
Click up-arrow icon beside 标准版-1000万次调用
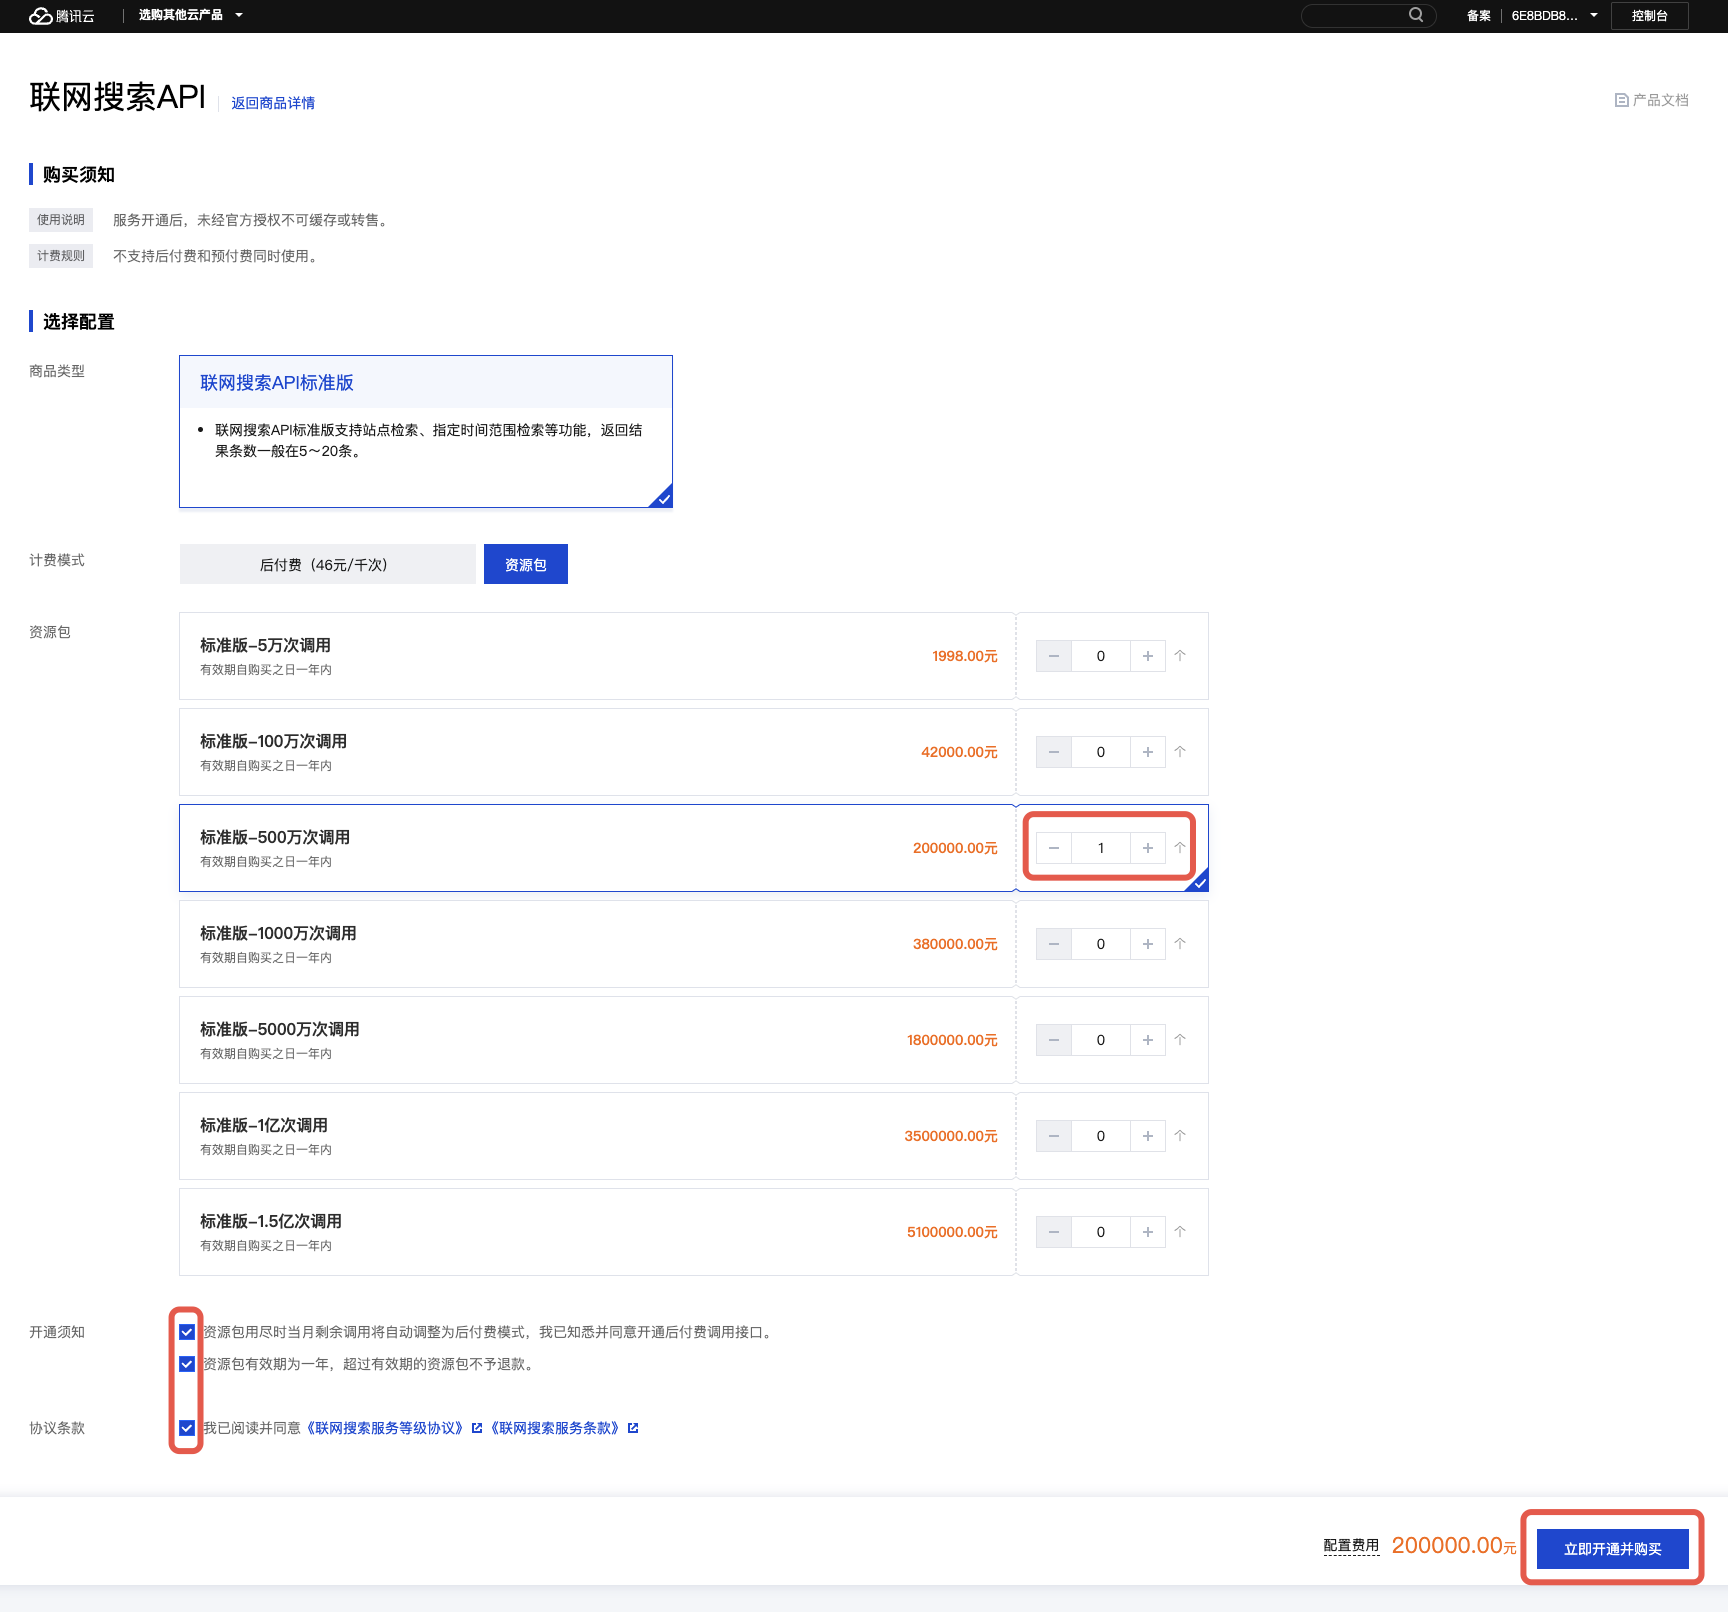1180,944
